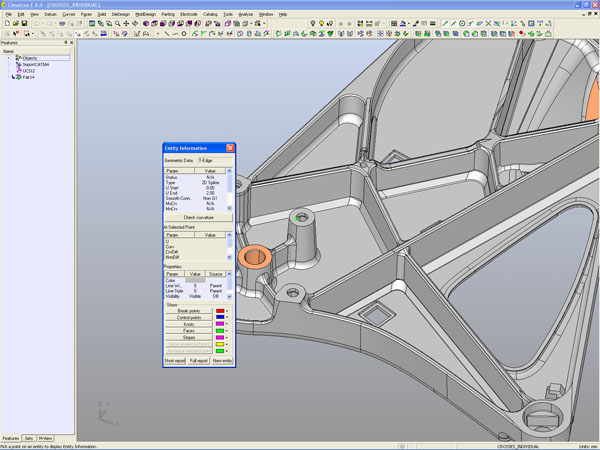Click the New file icon
Viewport: 600px width, 450px height.
[x=6, y=24]
